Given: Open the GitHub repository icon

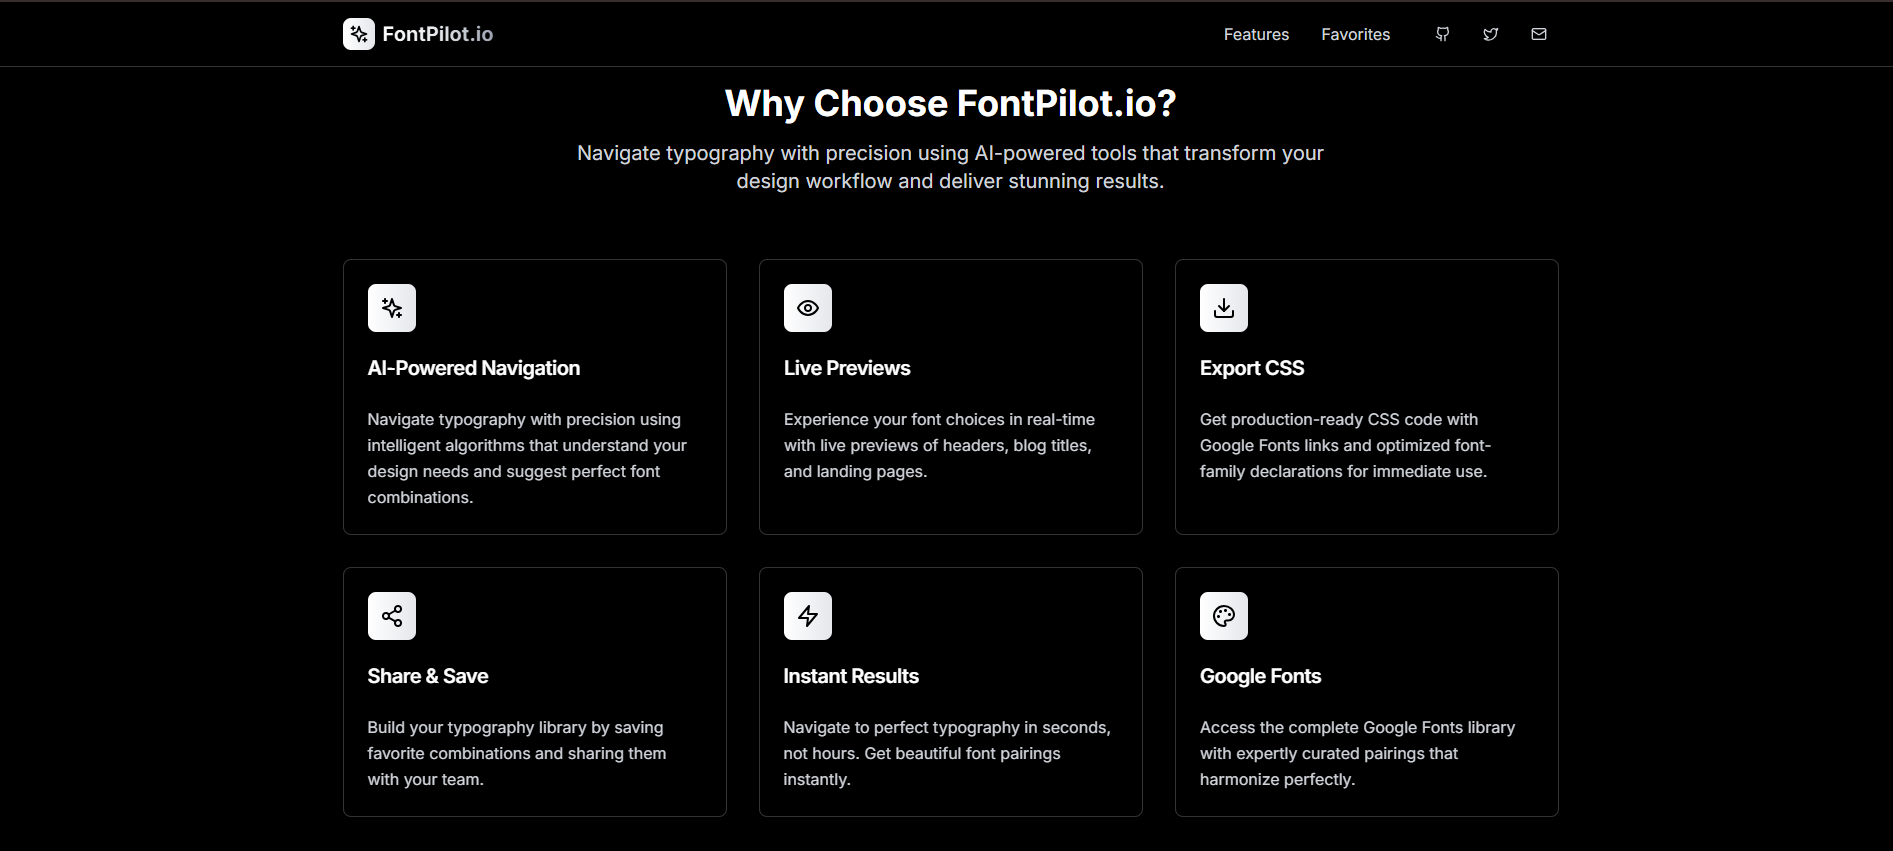Looking at the screenshot, I should point(1442,33).
